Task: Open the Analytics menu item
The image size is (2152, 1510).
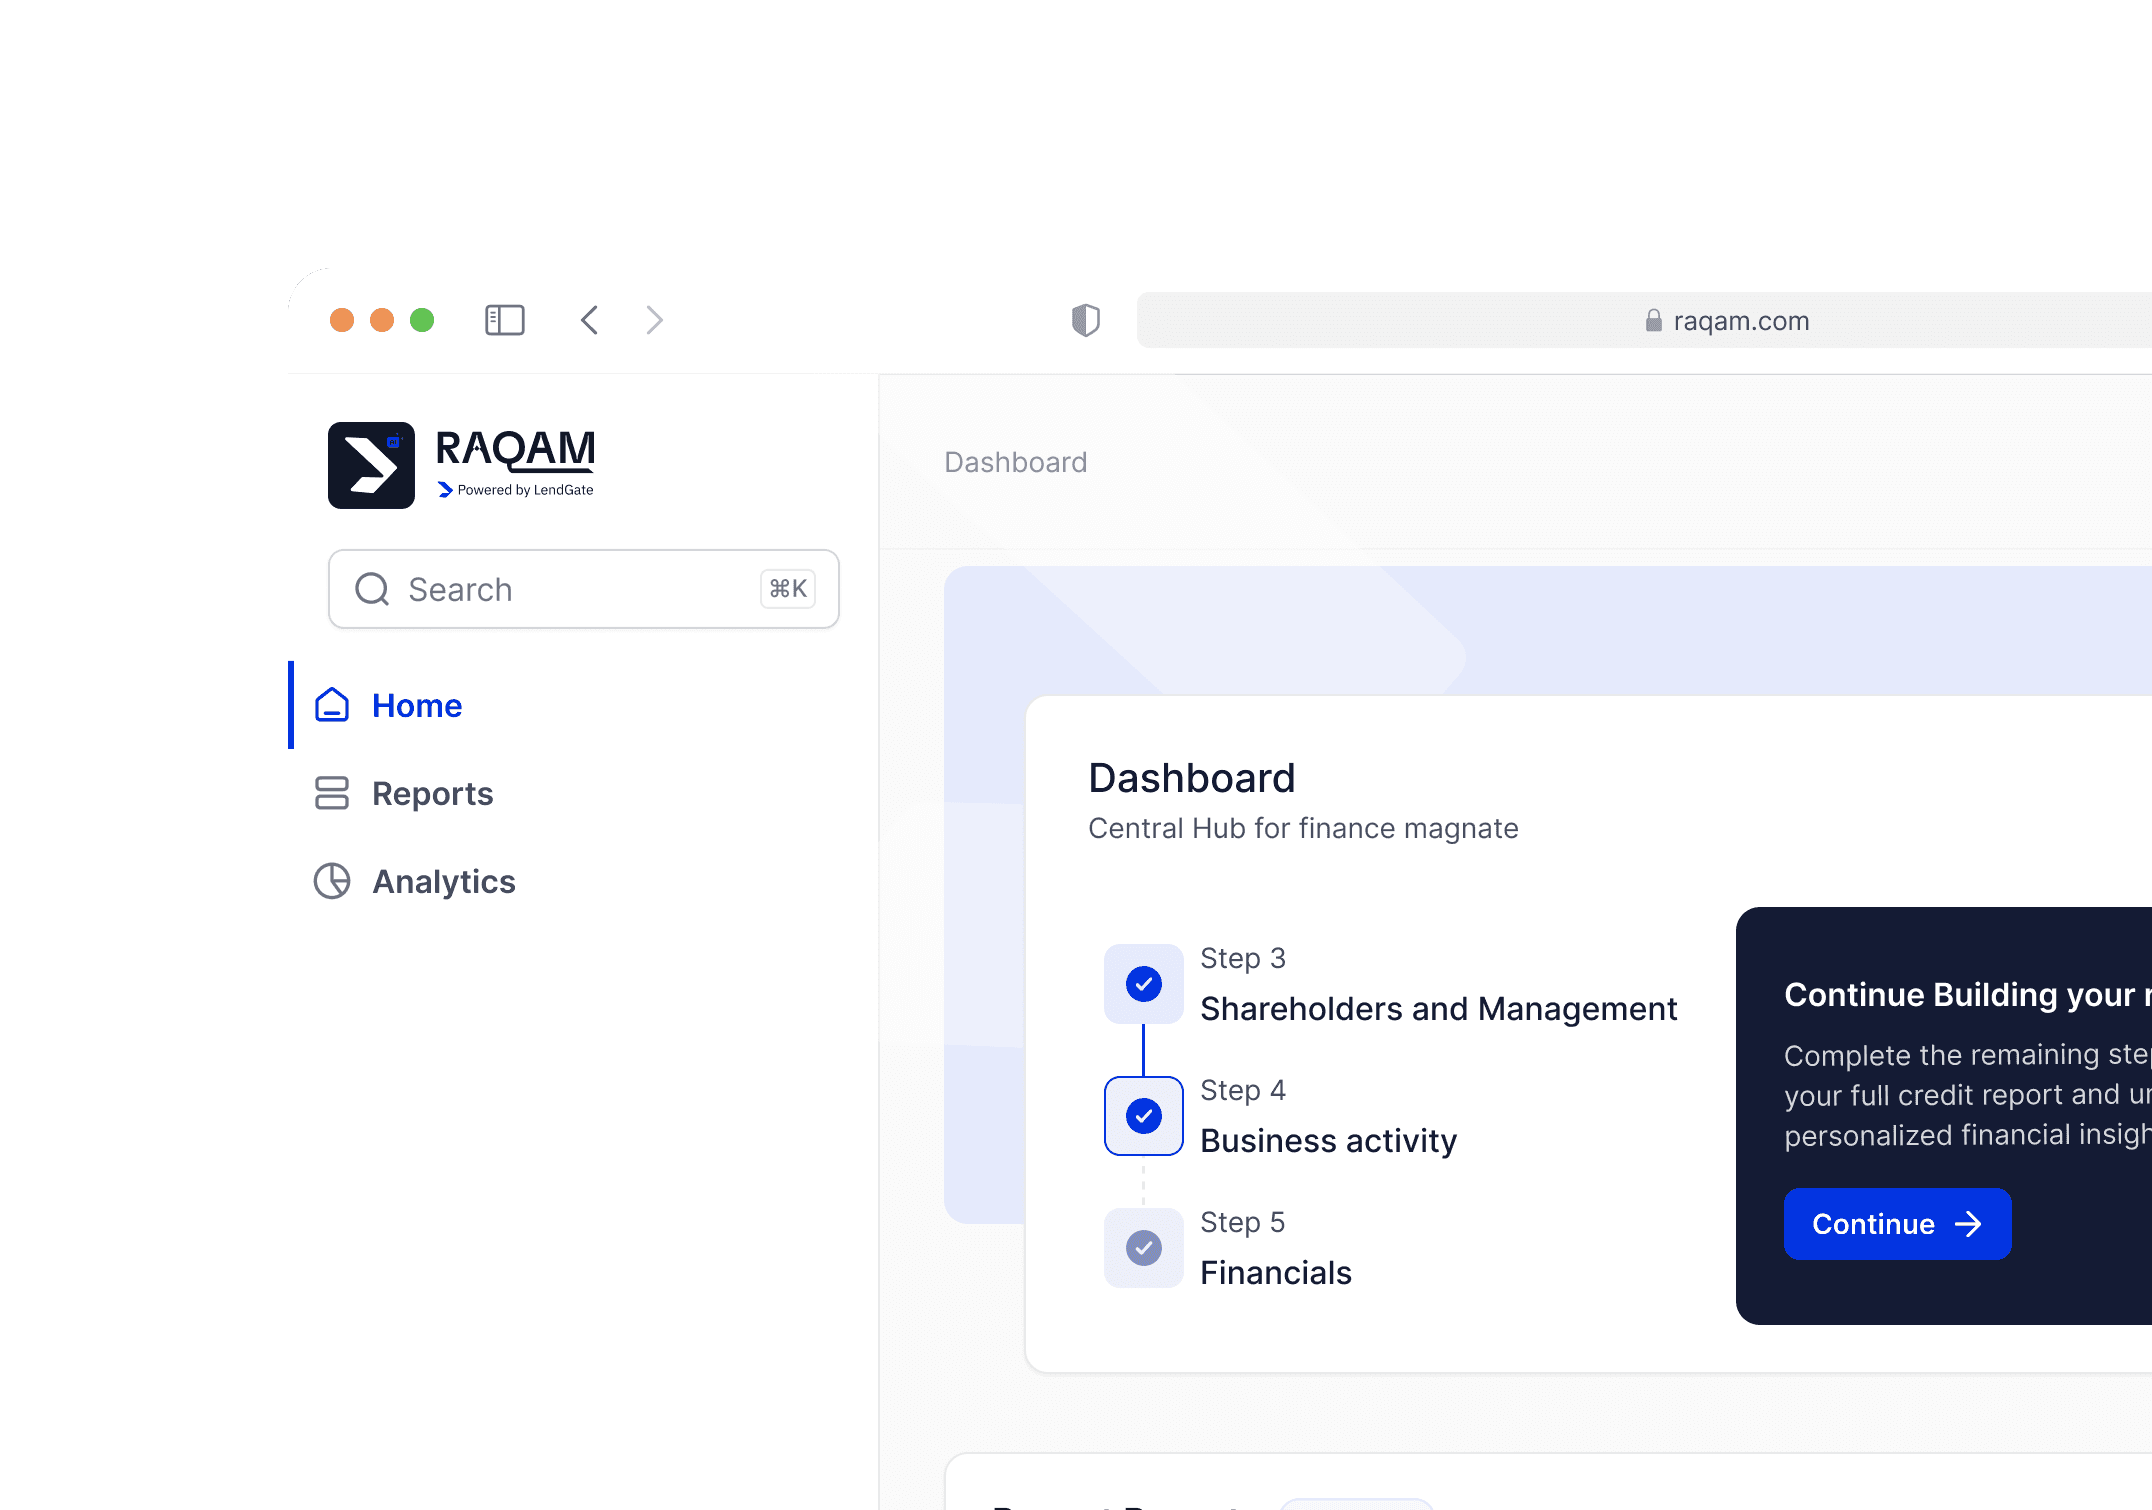Action: (x=443, y=881)
